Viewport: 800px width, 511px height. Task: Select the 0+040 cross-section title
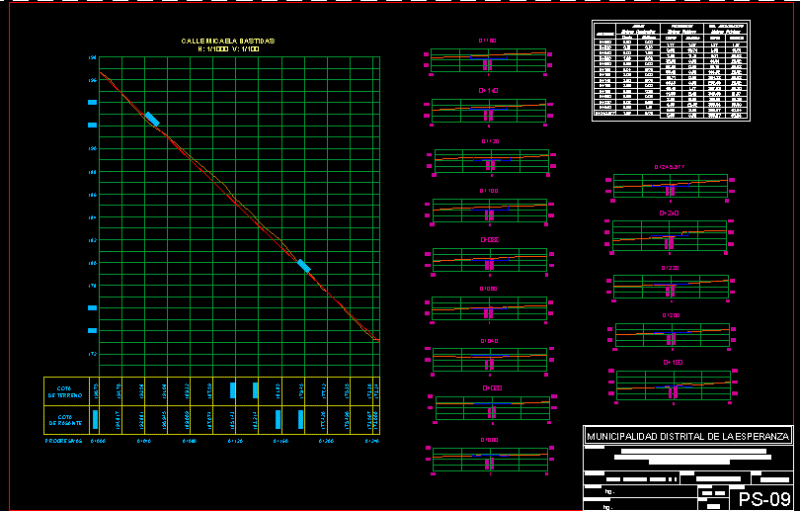tap(489, 341)
